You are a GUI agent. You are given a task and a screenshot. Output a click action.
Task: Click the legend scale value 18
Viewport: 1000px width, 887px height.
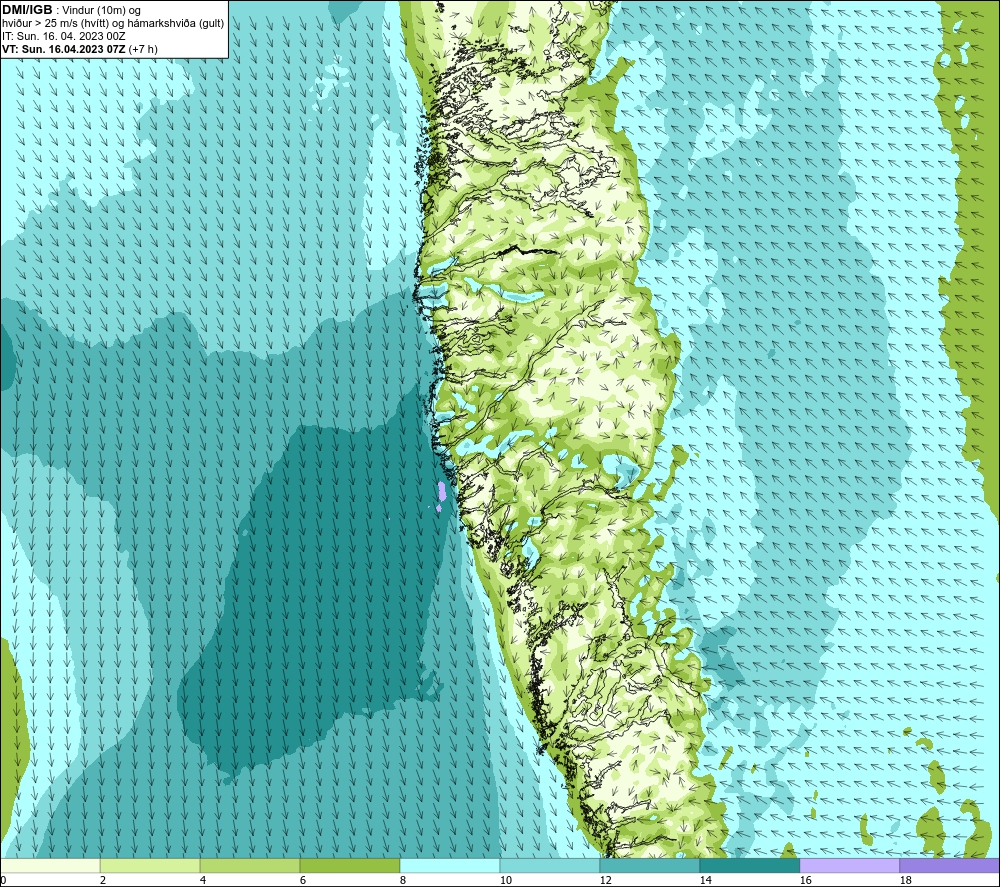pyautogui.click(x=905, y=880)
